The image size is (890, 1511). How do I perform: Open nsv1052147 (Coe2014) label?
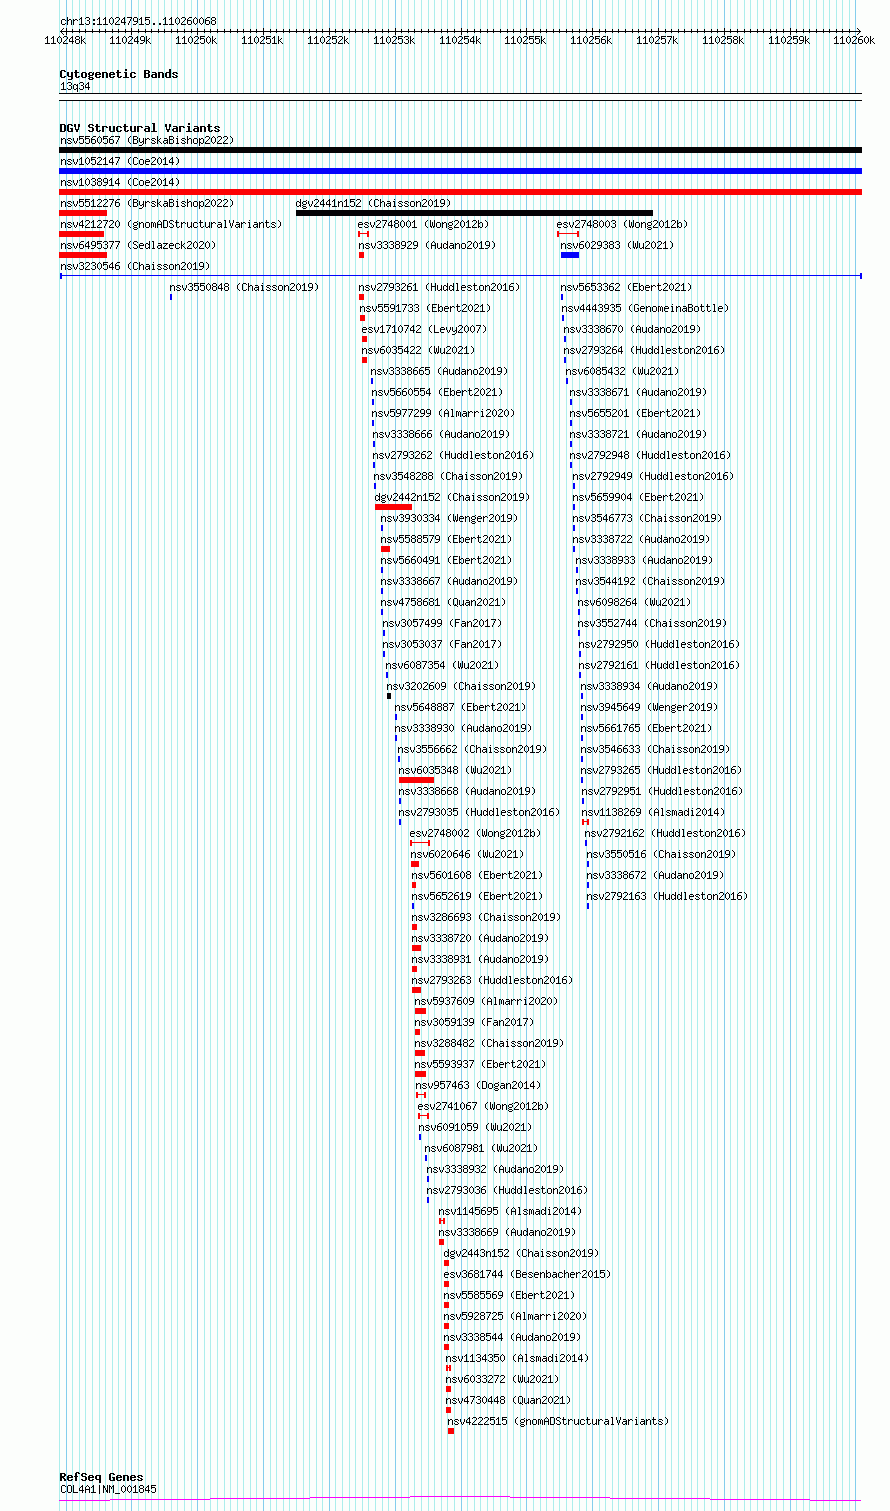click(120, 161)
